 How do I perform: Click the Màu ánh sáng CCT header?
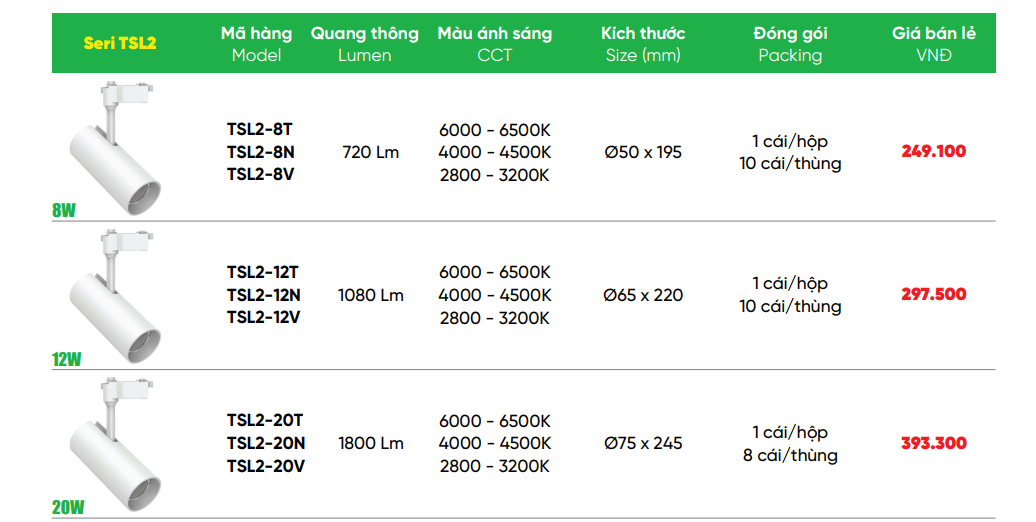click(x=495, y=44)
